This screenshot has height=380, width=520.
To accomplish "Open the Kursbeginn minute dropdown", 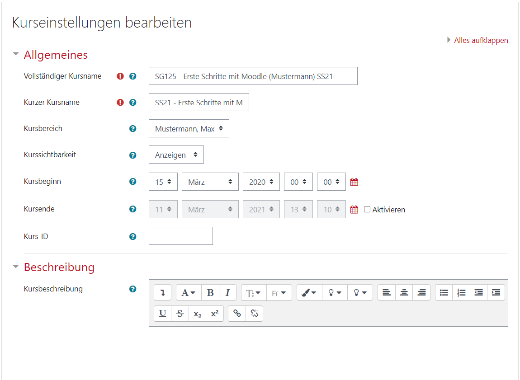I will point(331,182).
